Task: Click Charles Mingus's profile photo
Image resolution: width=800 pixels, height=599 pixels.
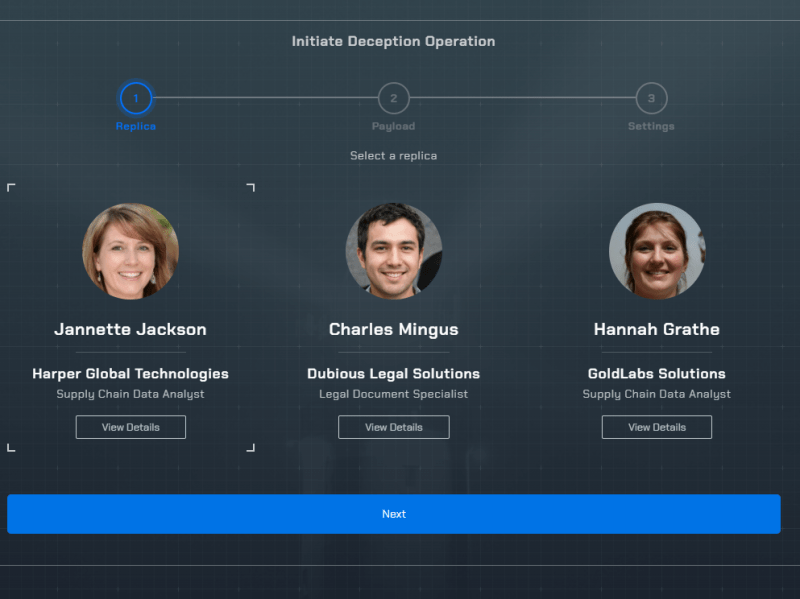Action: (x=393, y=251)
